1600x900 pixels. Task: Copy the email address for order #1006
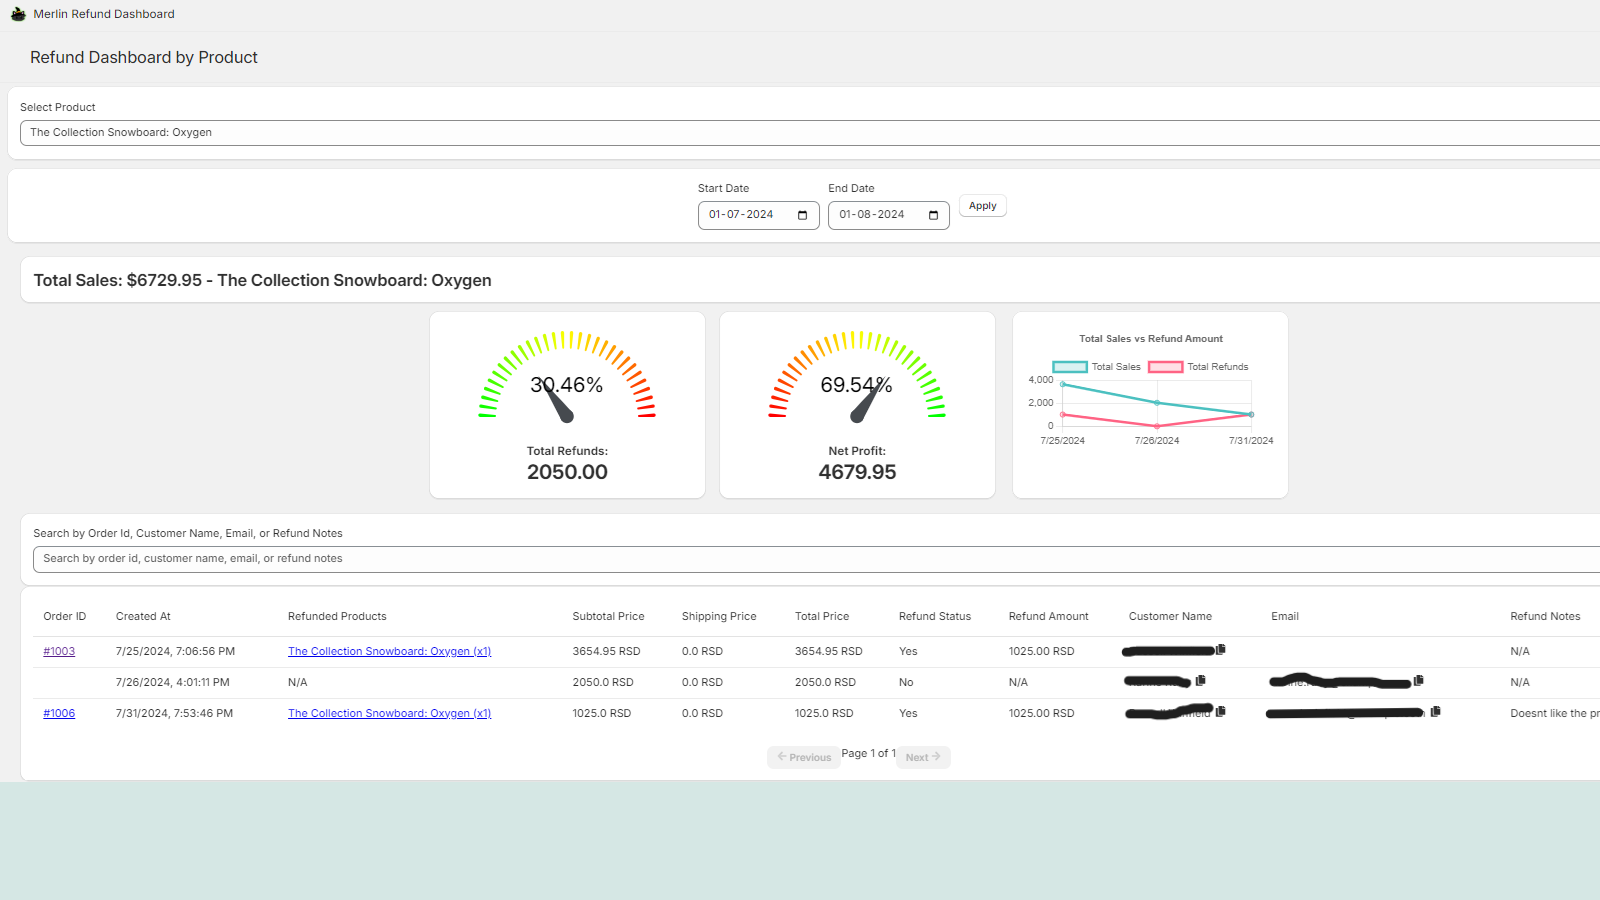(x=1436, y=712)
